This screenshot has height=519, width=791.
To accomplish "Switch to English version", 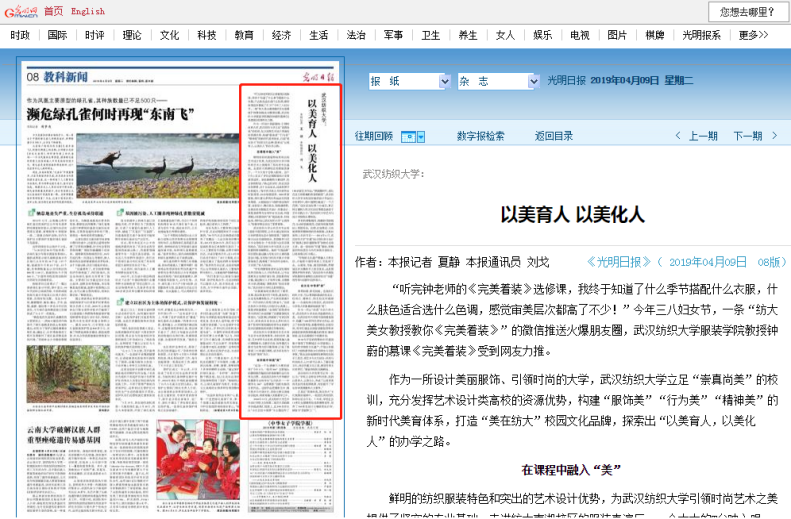I will (88, 11).
